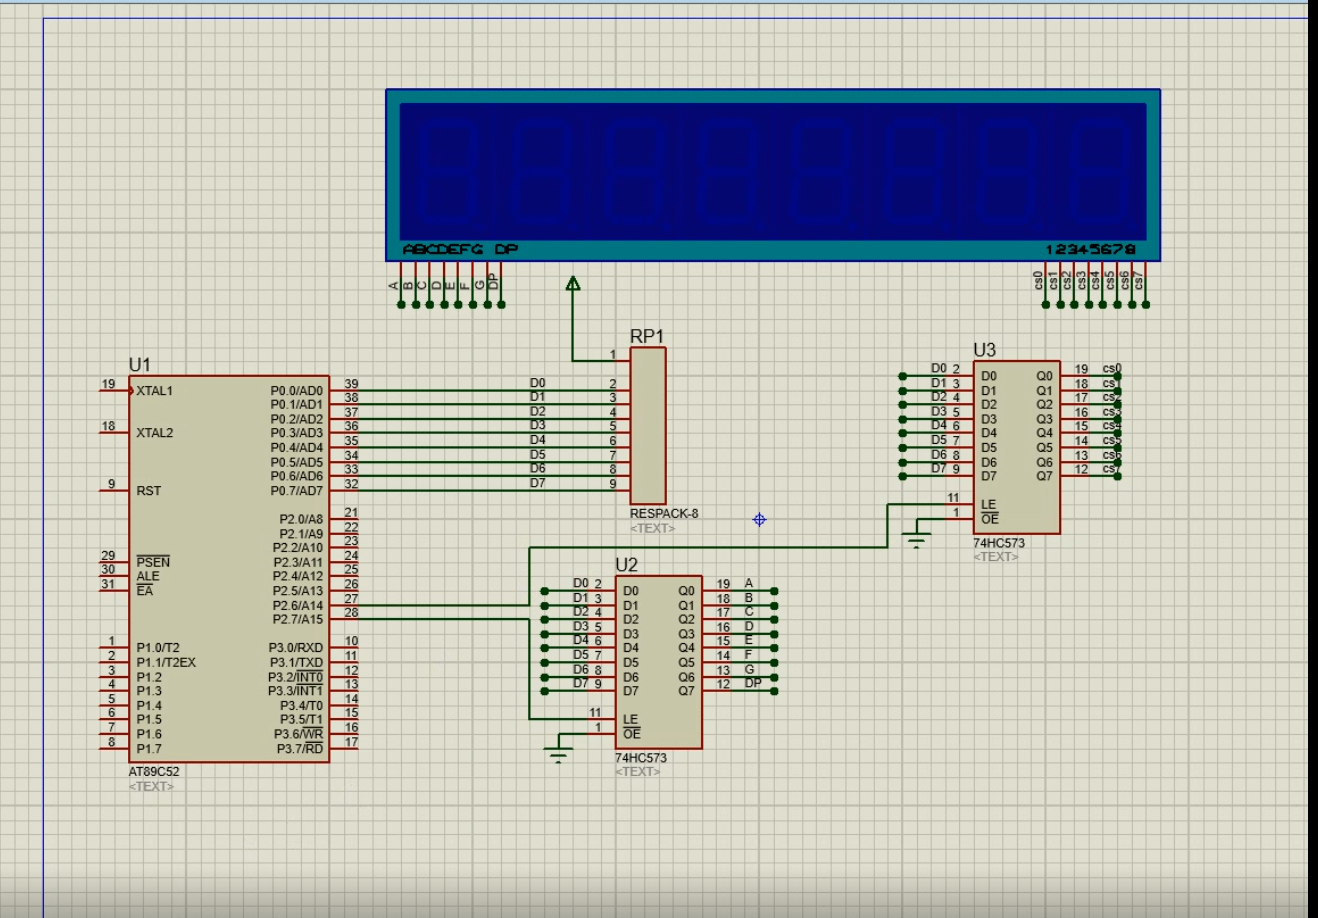Click the AT89C52 part name text

tap(154, 772)
